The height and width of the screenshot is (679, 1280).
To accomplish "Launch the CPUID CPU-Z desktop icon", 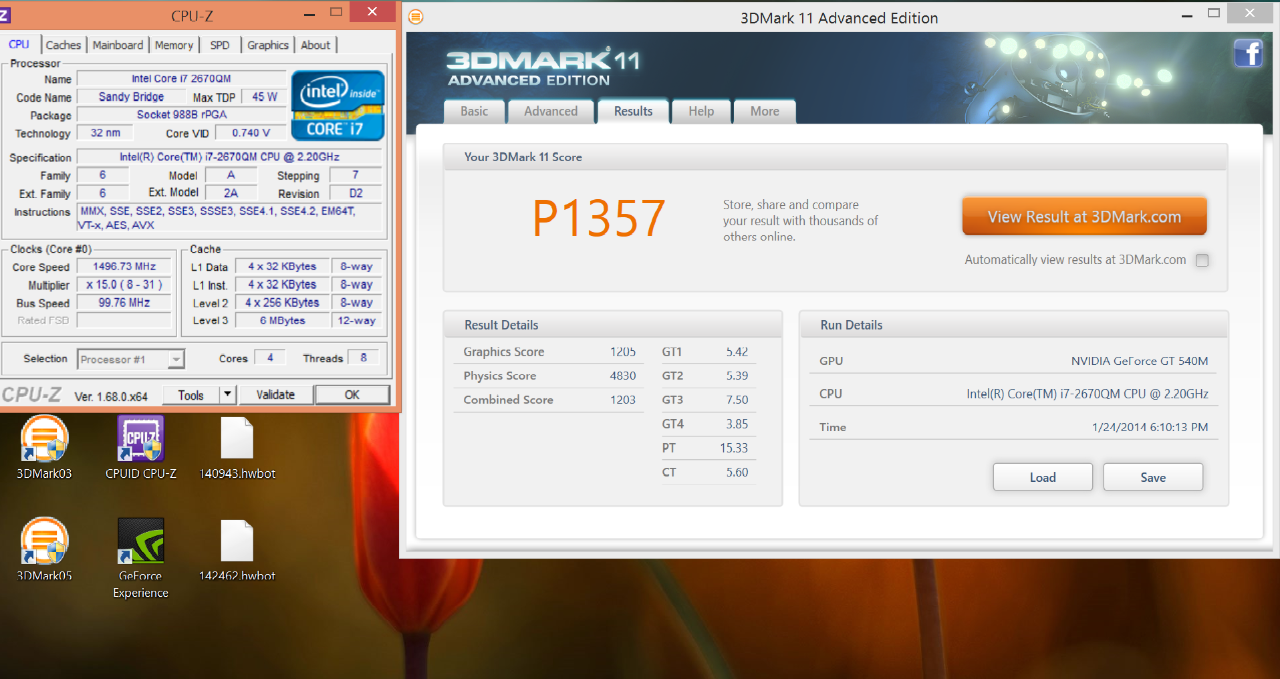I will 140,447.
